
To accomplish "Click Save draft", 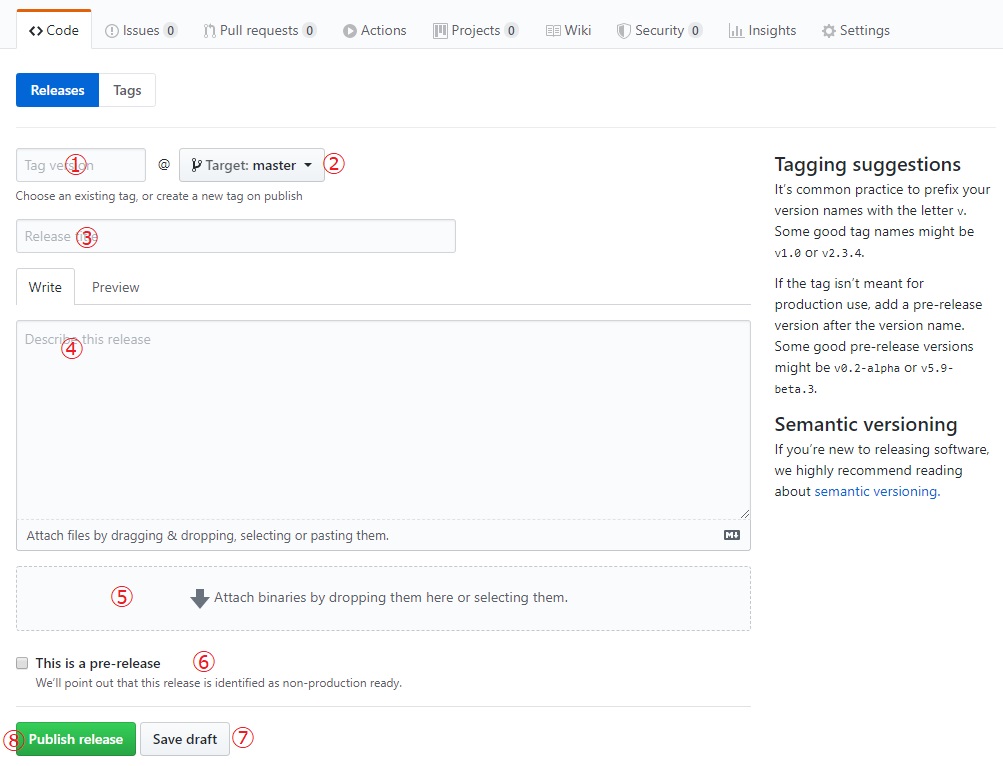I will pyautogui.click(x=185, y=739).
